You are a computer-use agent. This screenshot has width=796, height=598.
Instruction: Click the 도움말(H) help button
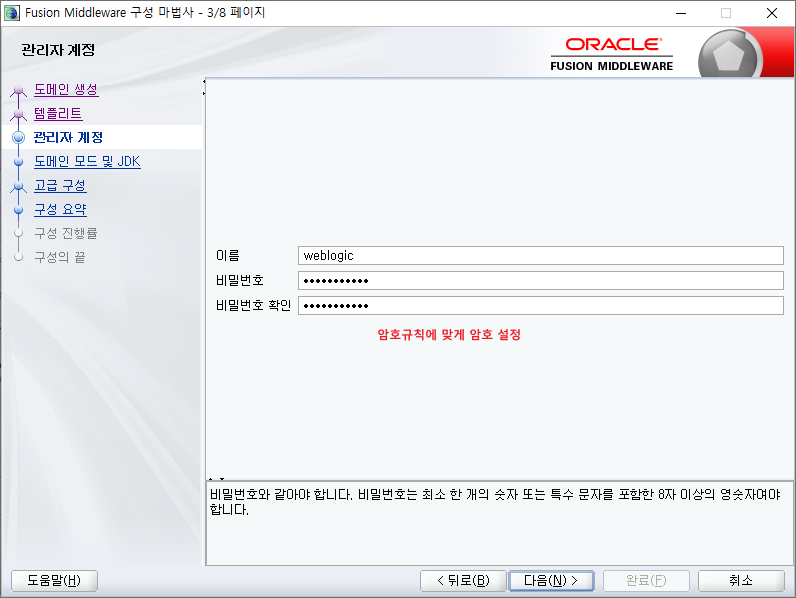click(54, 580)
